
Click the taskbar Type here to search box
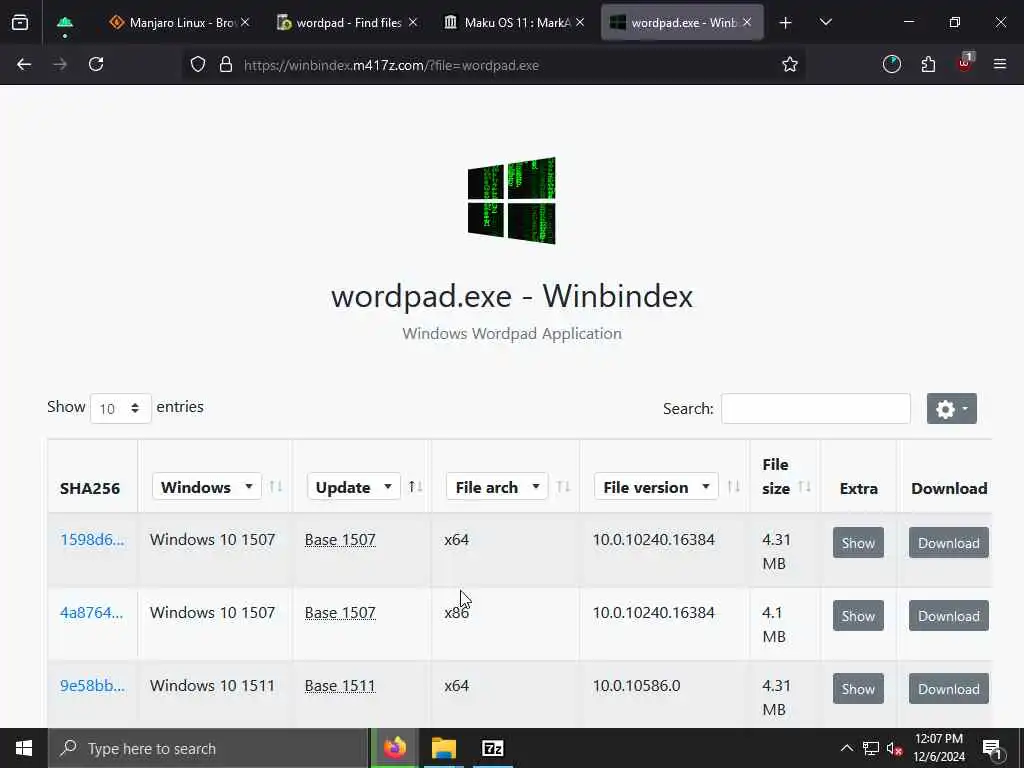pyautogui.click(x=208, y=748)
